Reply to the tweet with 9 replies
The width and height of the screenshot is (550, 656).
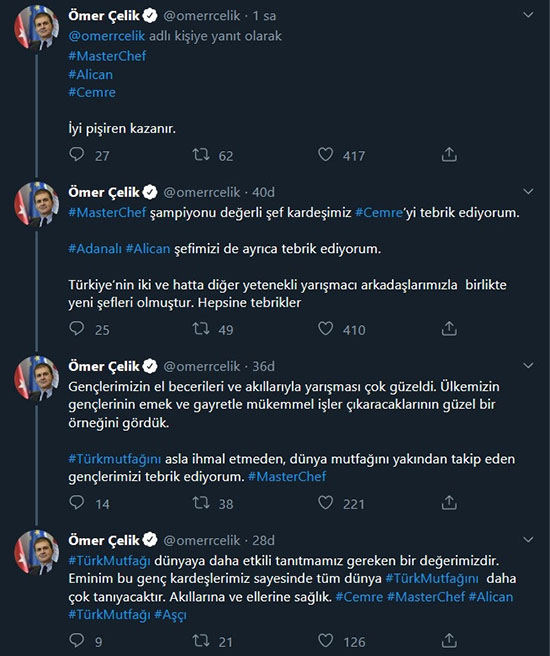point(77,640)
